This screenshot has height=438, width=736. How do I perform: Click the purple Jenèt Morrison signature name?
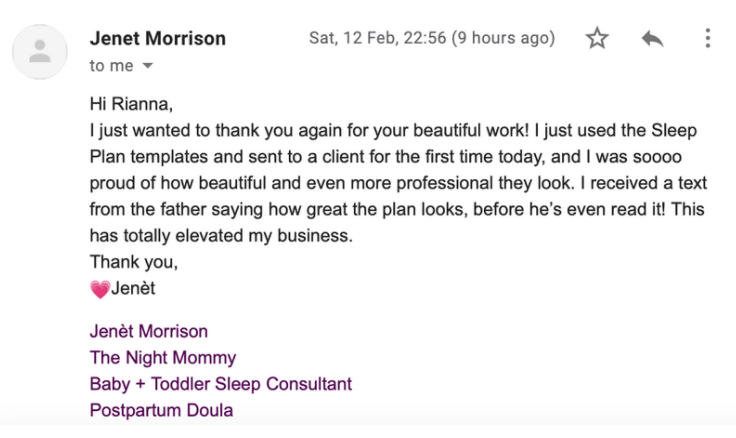pyautogui.click(x=149, y=331)
